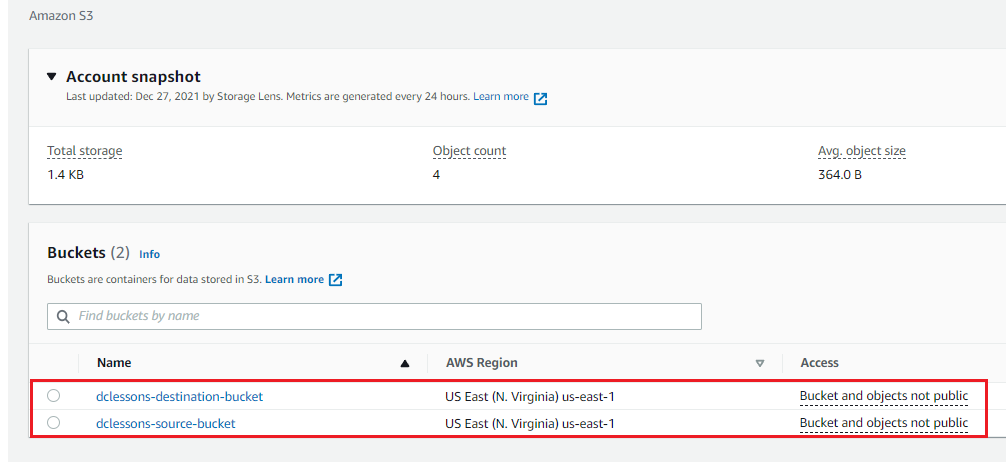
Task: Click region cell of dclessons-destination-bucket
Action: point(530,397)
